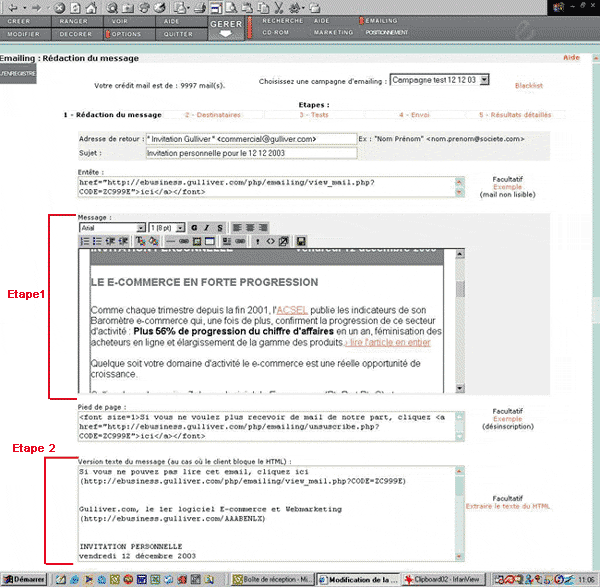Click the J'ENREGISTRE save button
600x588 pixels.
18,73
